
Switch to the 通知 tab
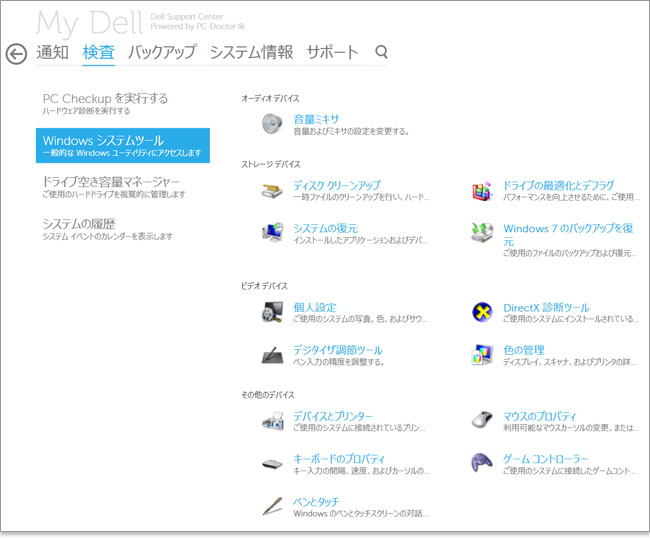click(x=52, y=52)
